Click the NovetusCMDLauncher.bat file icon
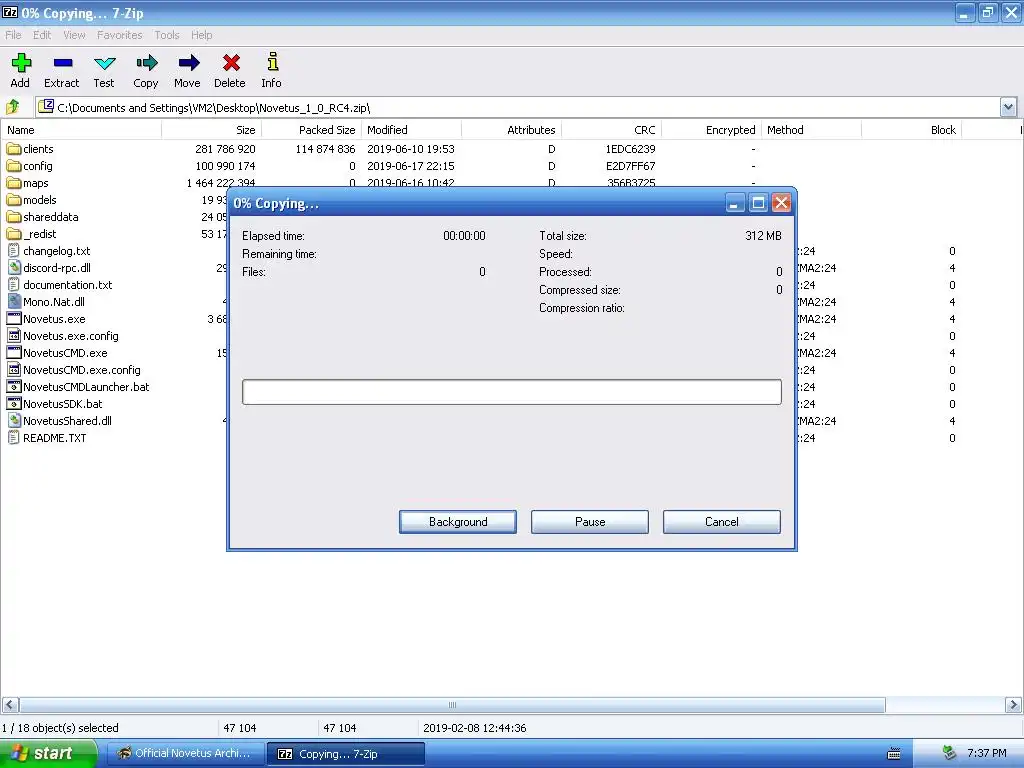The width and height of the screenshot is (1024, 768). click(x=14, y=387)
